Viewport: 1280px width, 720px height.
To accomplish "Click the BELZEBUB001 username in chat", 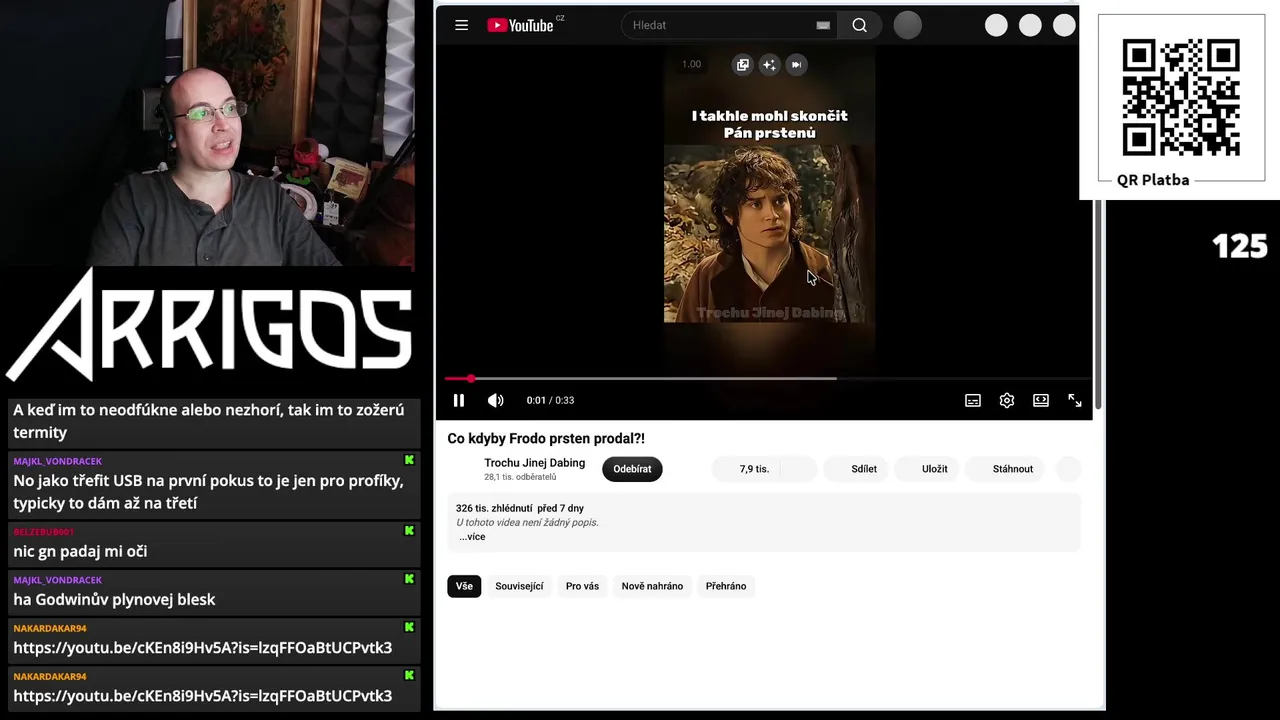I will [43, 532].
